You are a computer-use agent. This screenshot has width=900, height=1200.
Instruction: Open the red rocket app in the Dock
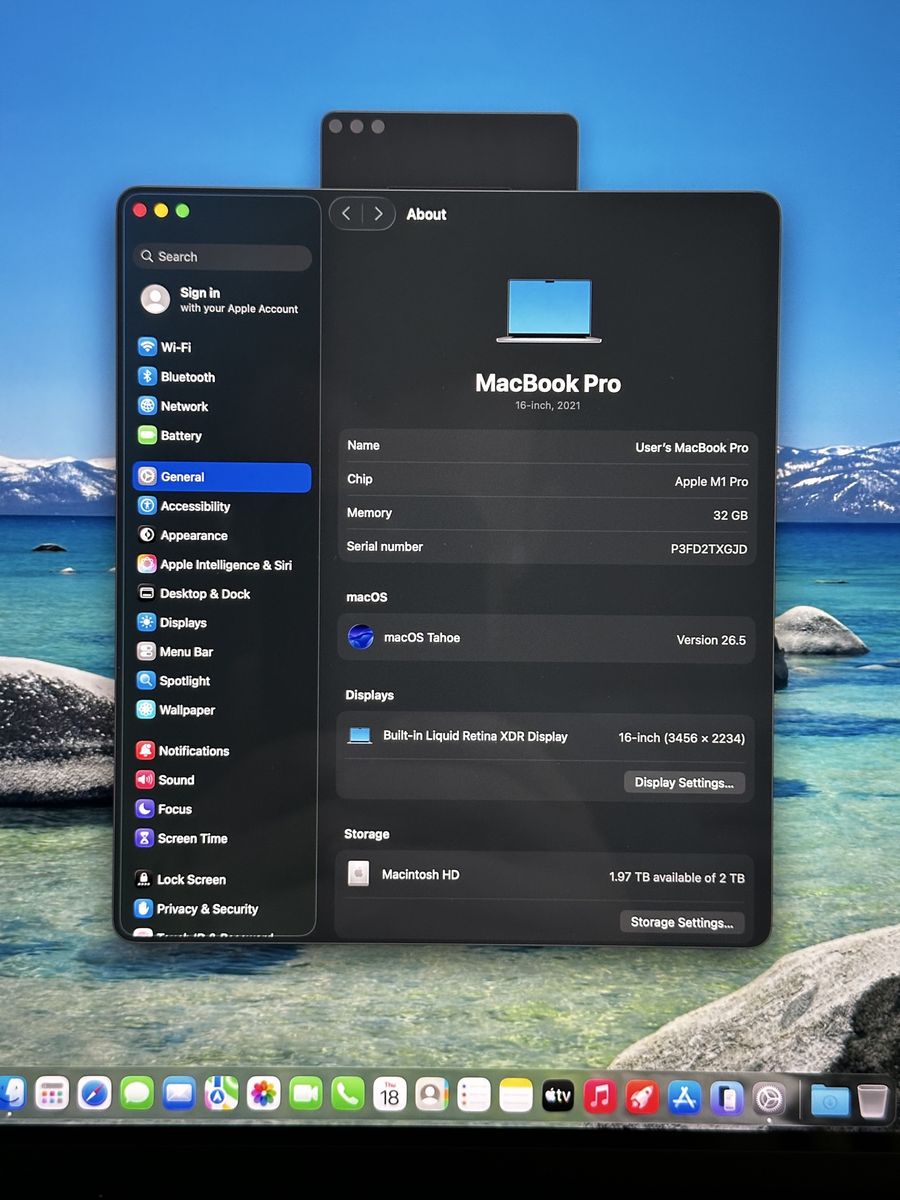point(642,1097)
